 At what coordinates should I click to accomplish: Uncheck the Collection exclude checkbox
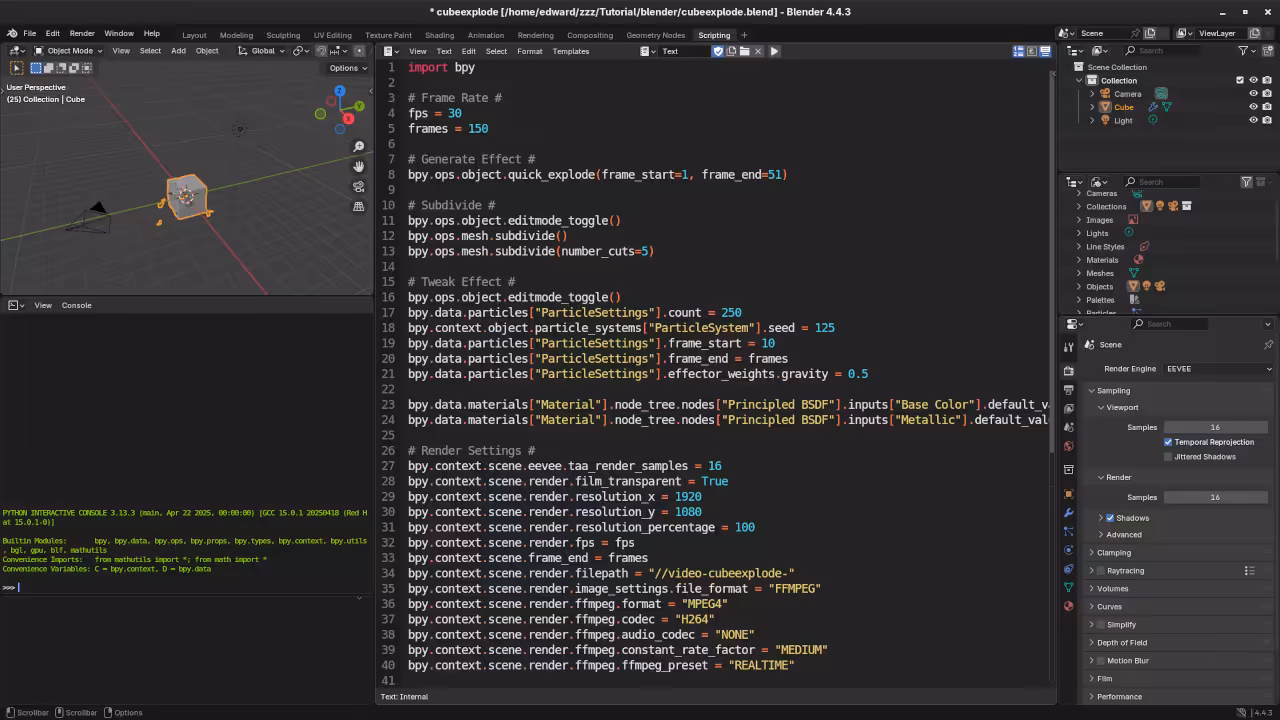point(1240,80)
